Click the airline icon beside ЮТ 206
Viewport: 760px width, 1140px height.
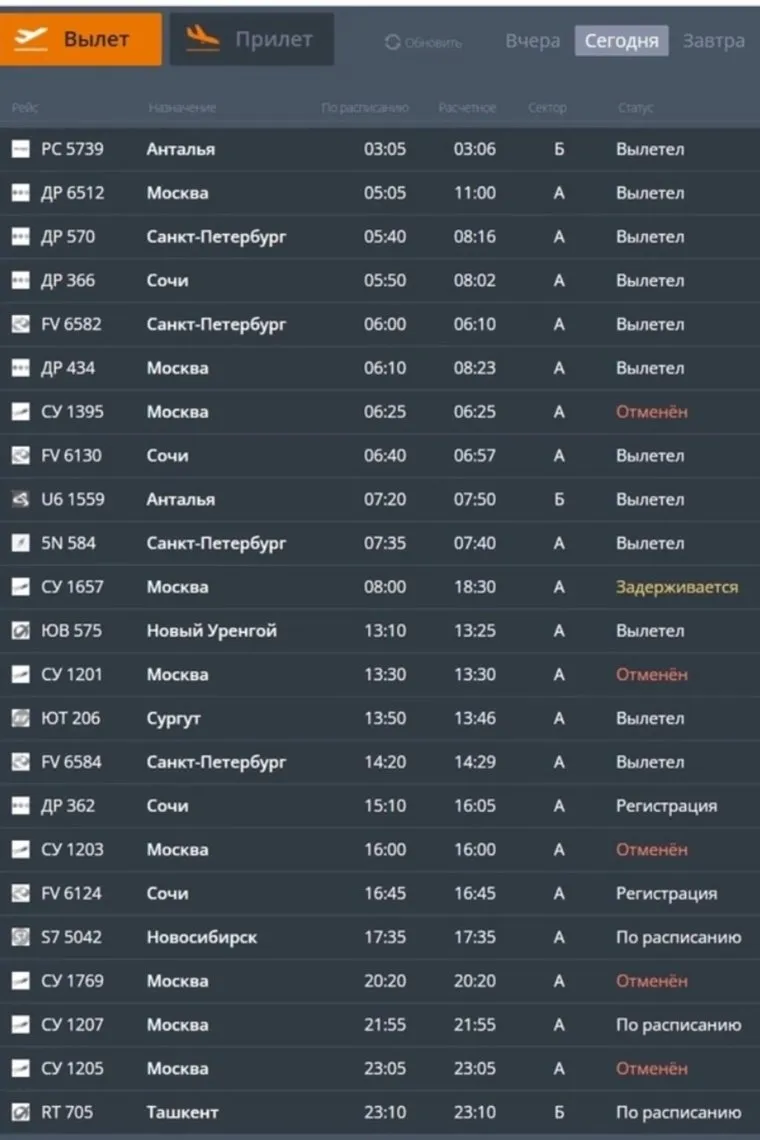point(20,718)
